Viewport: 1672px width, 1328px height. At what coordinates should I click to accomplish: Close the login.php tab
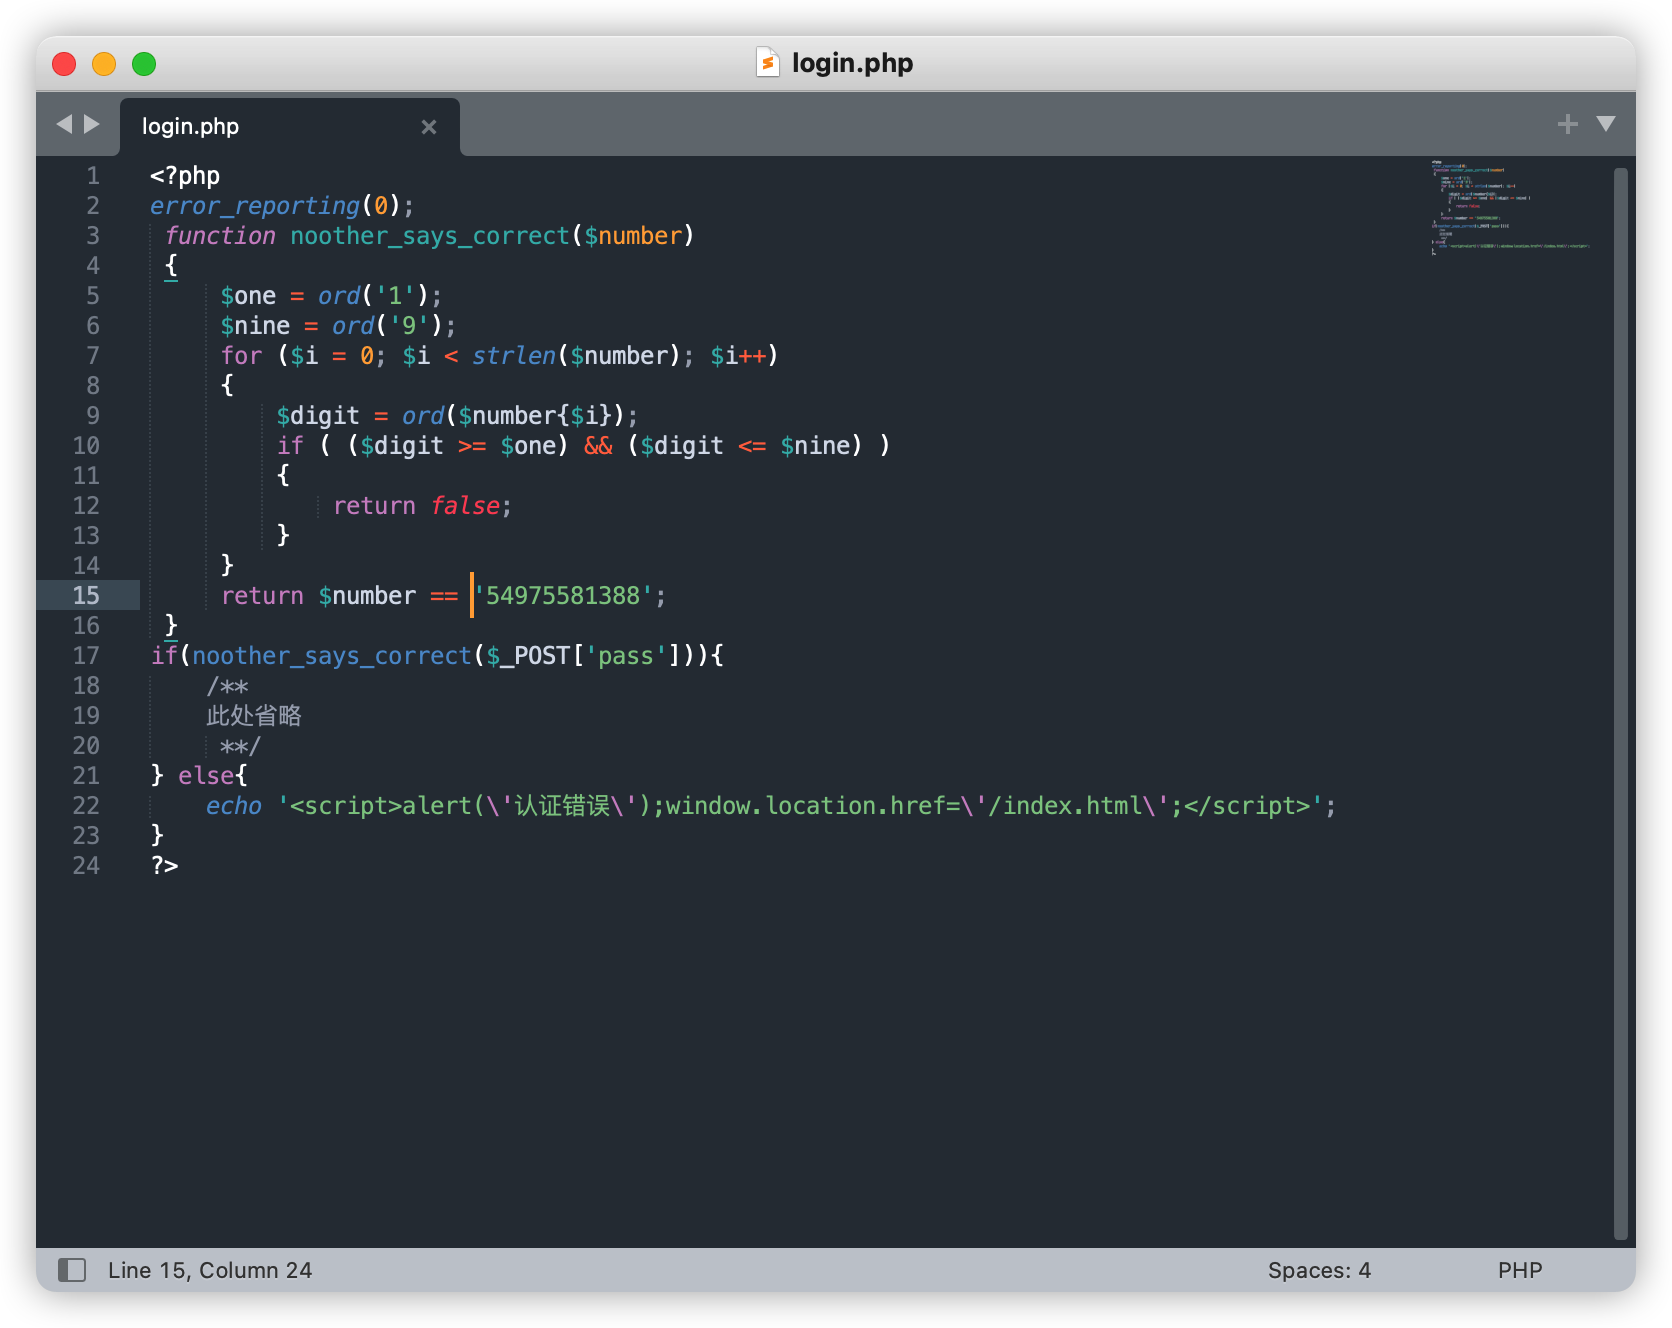coord(429,127)
